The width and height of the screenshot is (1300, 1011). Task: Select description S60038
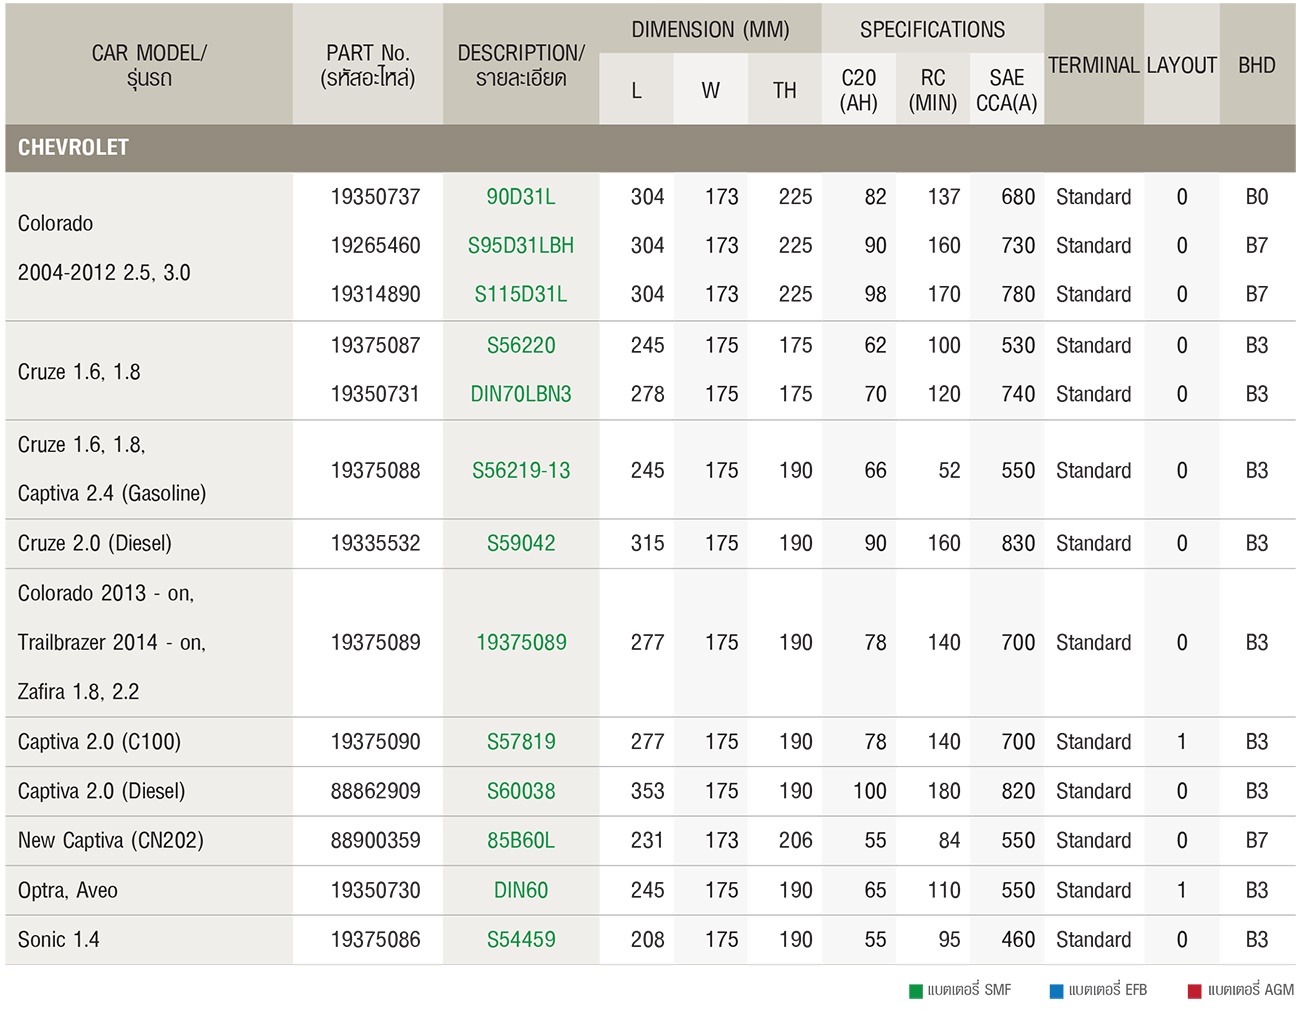pyautogui.click(x=521, y=792)
